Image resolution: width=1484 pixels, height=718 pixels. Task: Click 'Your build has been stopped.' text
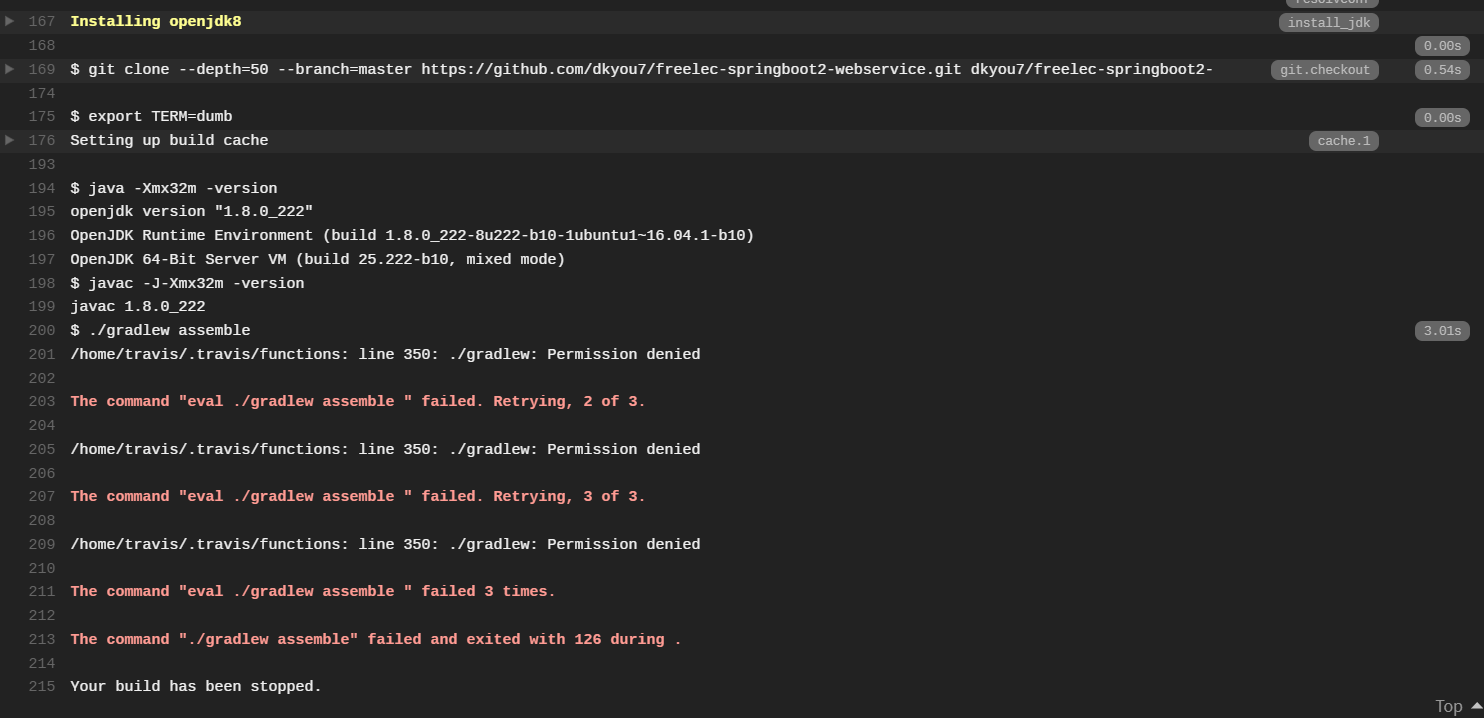pyautogui.click(x=196, y=686)
